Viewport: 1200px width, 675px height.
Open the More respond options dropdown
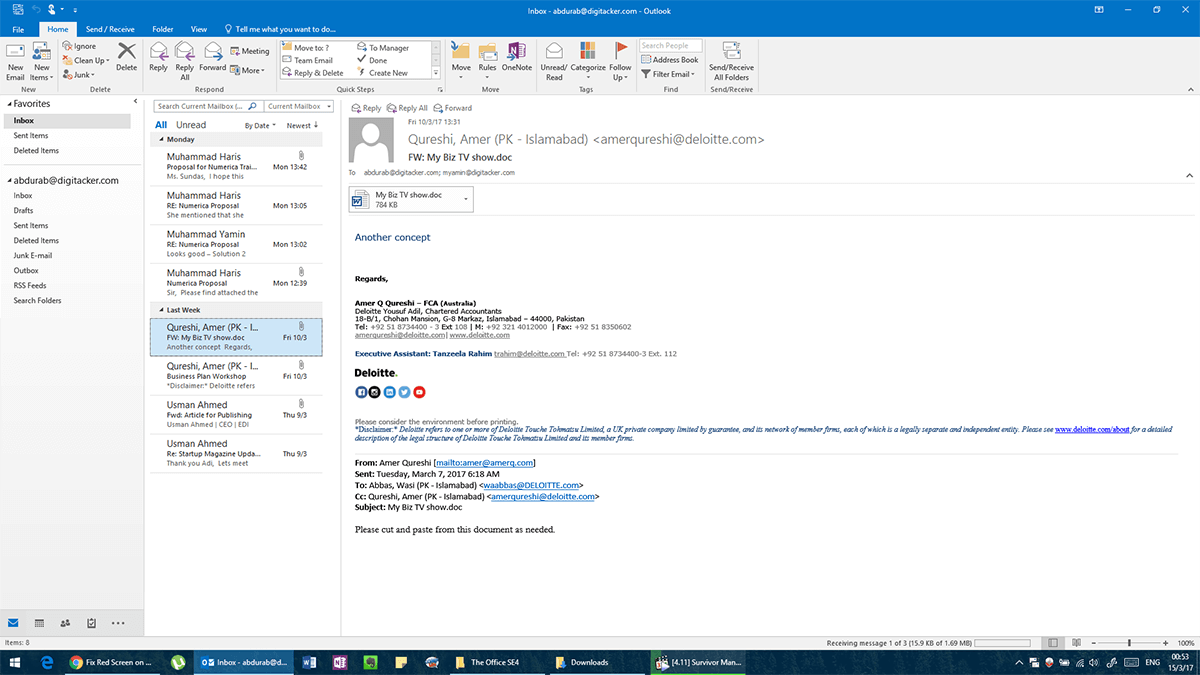click(x=250, y=71)
